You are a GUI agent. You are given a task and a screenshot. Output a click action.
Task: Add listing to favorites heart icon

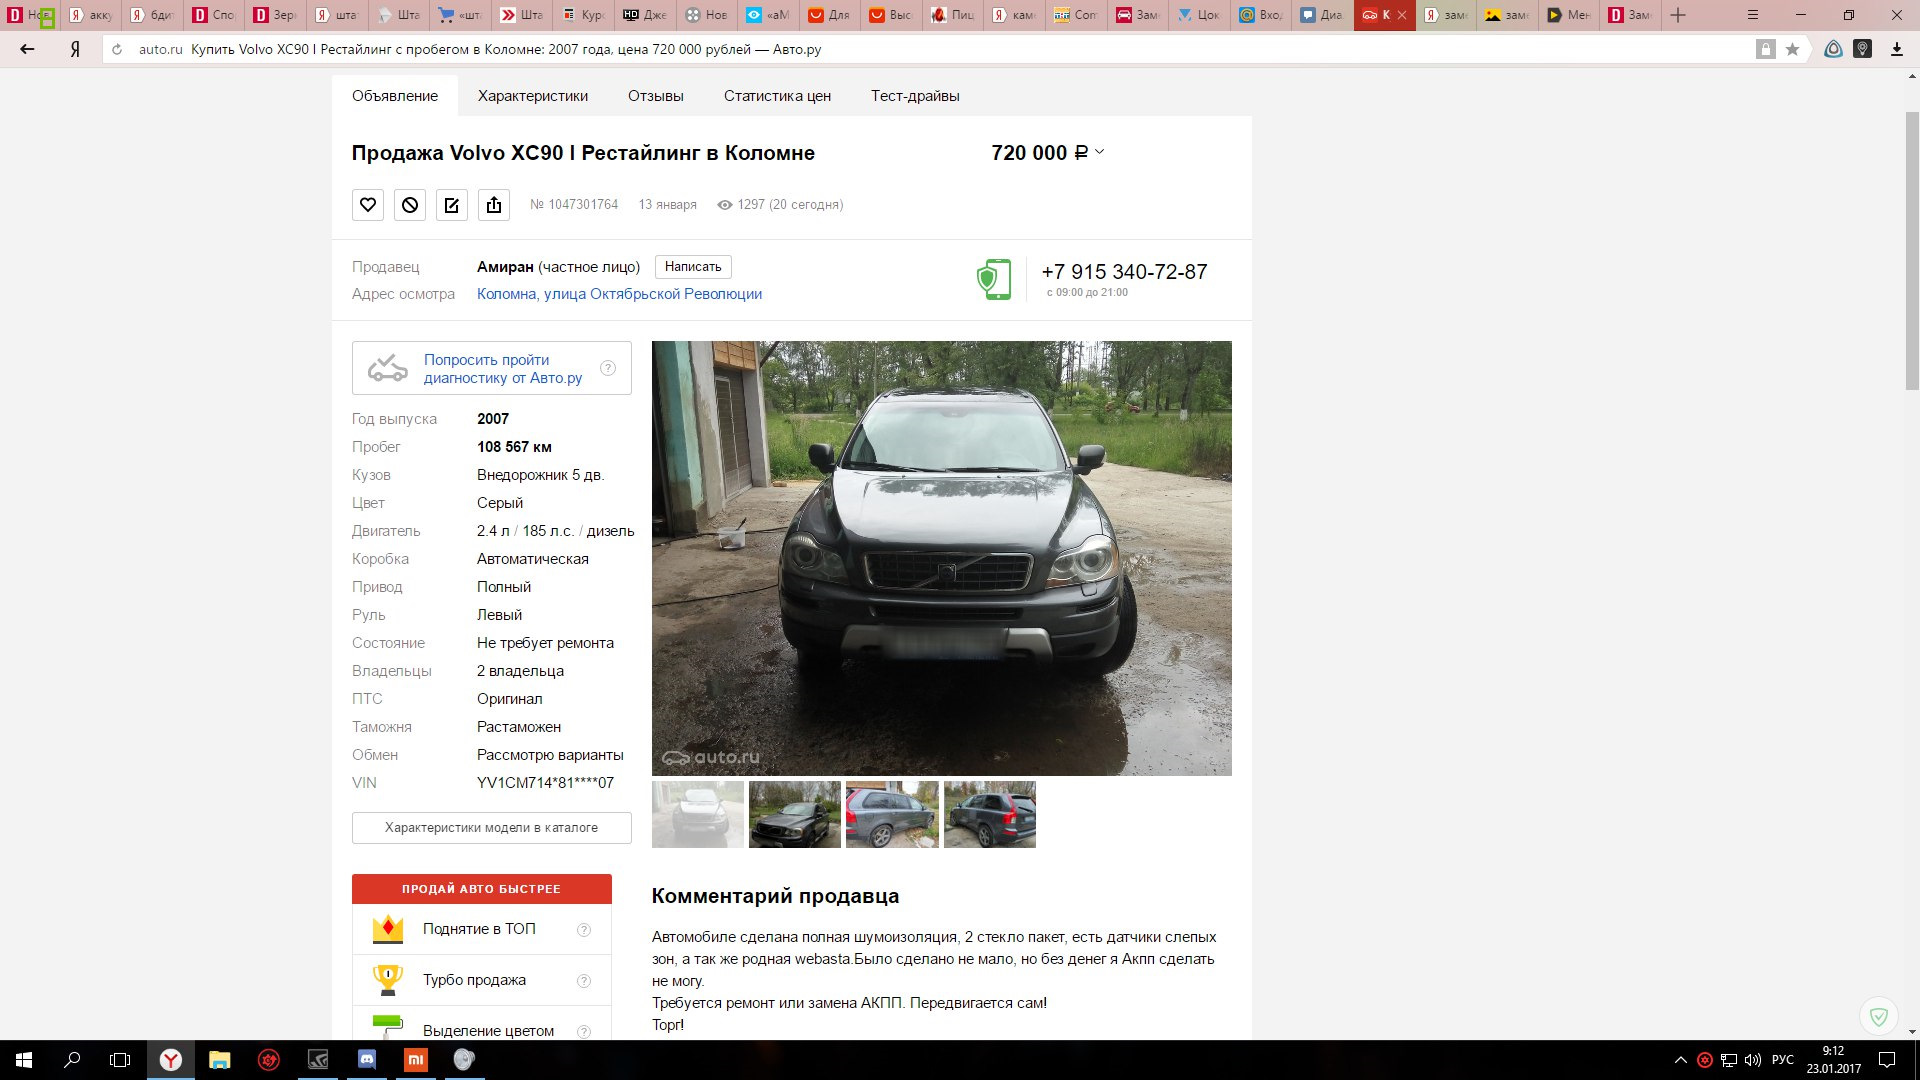coord(368,205)
